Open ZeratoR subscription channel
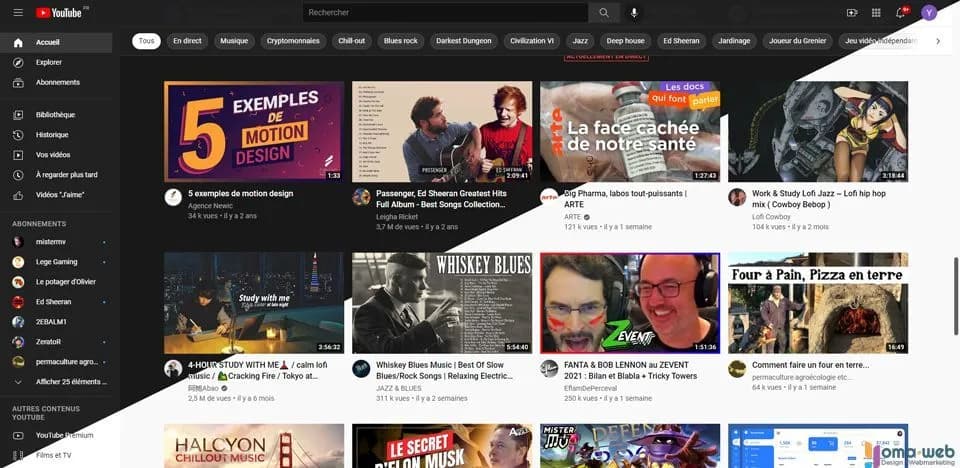 click(x=56, y=342)
